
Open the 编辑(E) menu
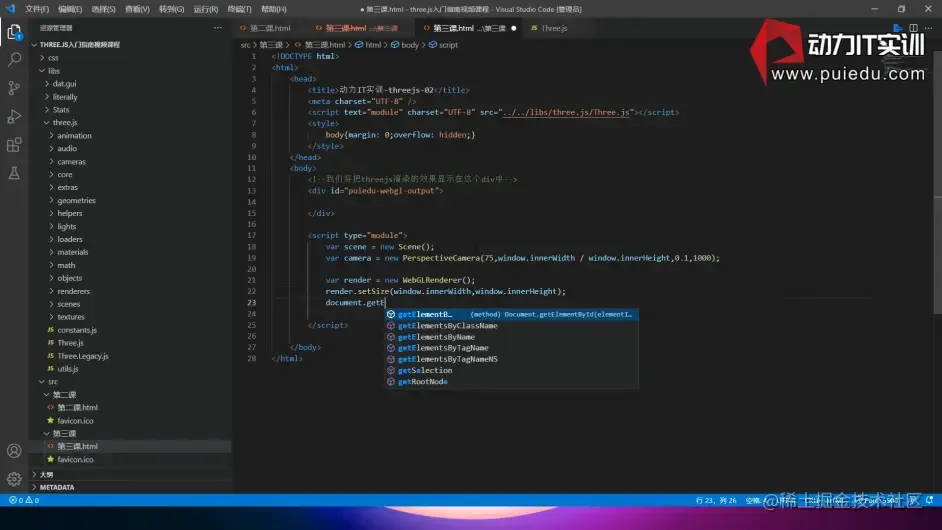pyautogui.click(x=70, y=9)
